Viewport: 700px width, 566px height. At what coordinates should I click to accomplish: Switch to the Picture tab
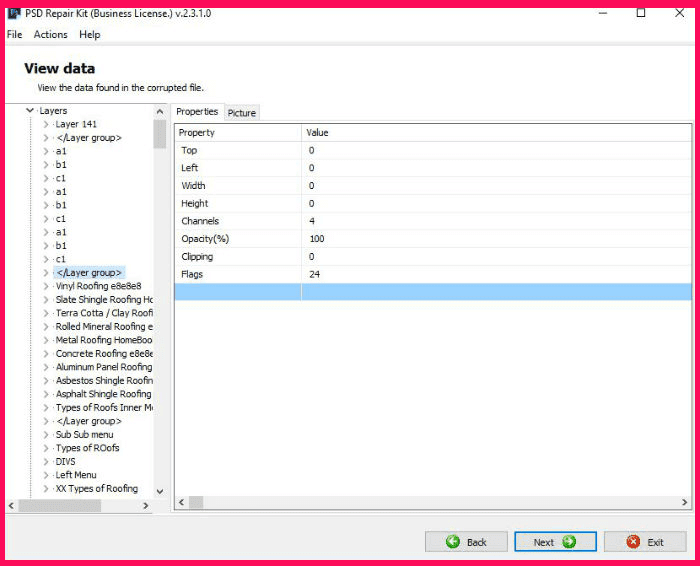click(x=242, y=113)
